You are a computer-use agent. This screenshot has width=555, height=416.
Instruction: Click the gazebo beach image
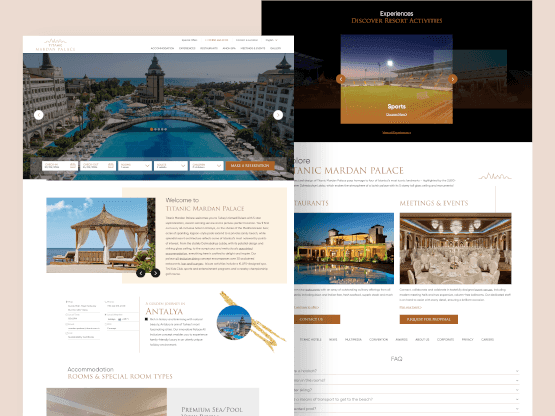101,235
